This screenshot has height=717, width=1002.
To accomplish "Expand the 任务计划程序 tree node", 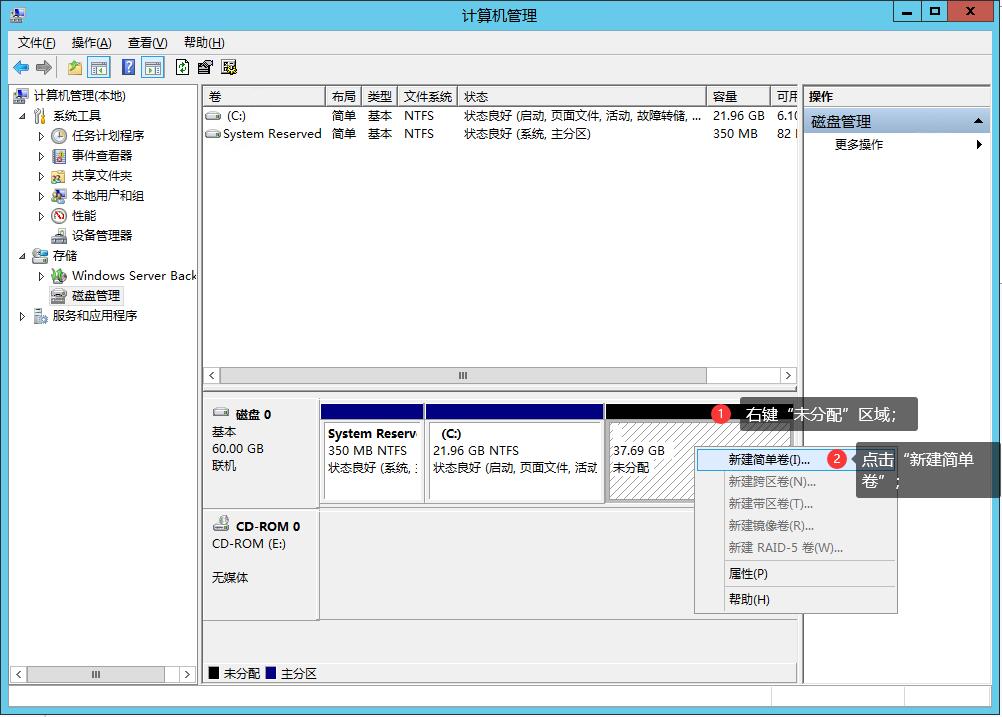I will click(41, 136).
